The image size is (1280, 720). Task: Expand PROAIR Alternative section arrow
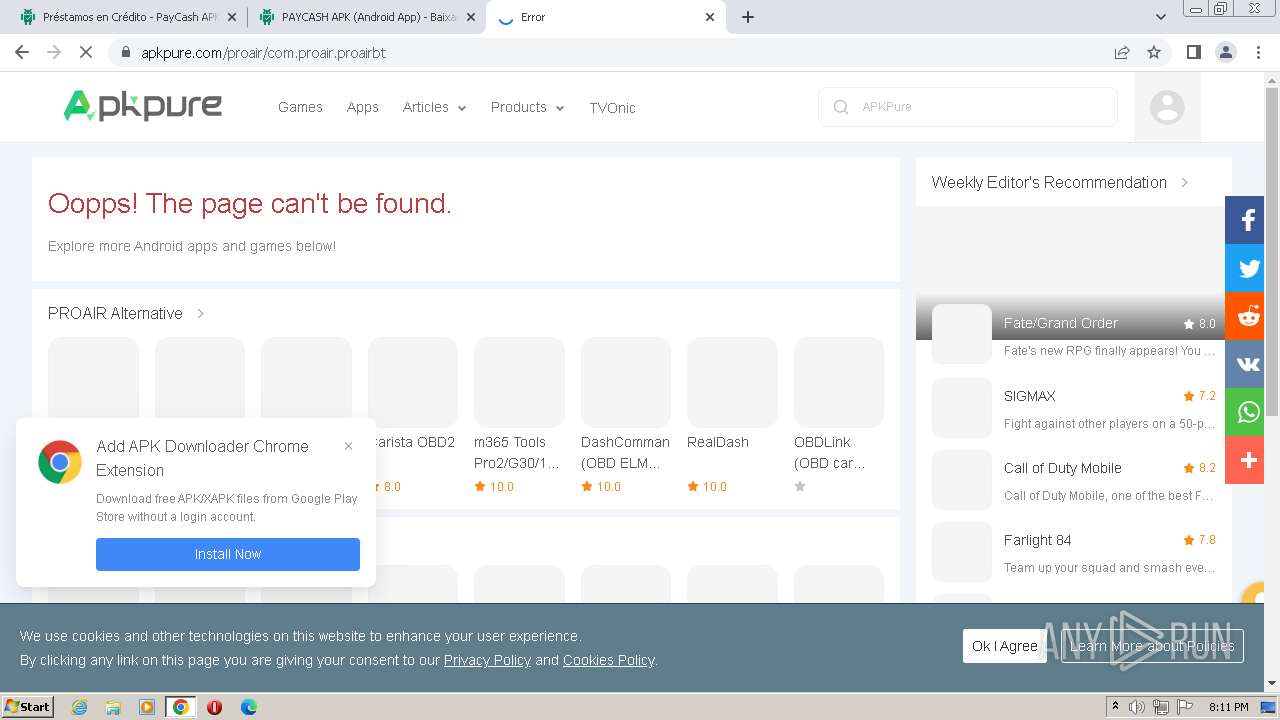coord(201,313)
